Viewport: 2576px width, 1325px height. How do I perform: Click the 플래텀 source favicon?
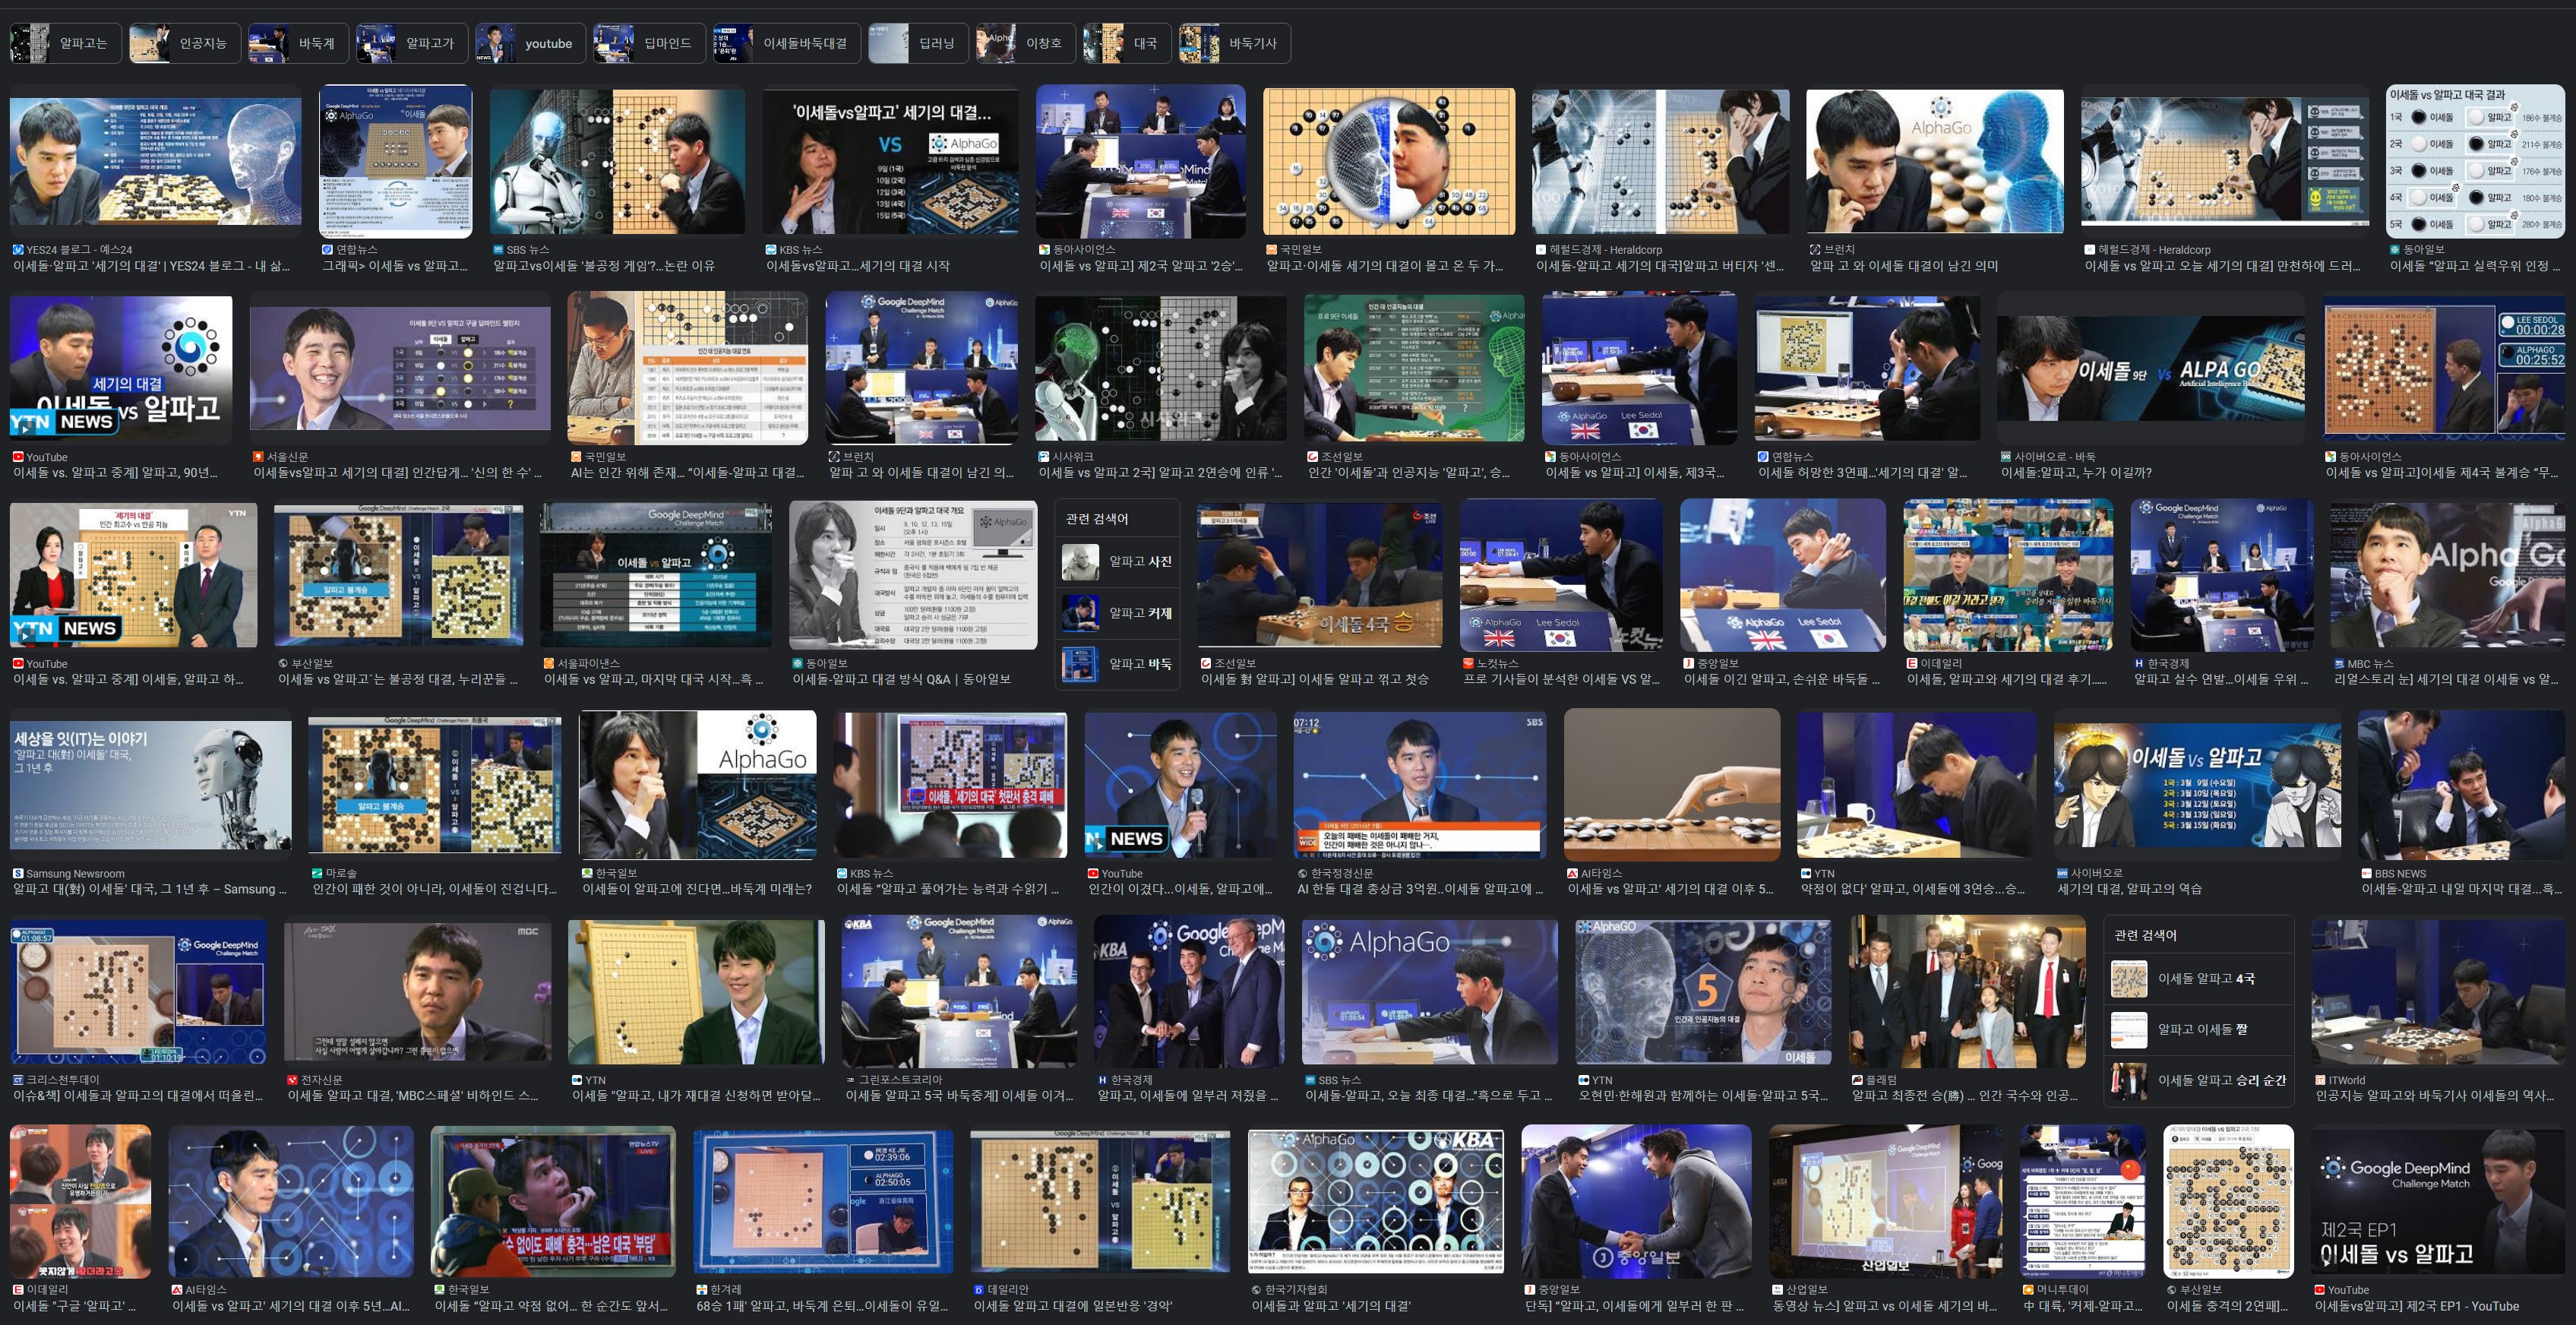click(1857, 1081)
